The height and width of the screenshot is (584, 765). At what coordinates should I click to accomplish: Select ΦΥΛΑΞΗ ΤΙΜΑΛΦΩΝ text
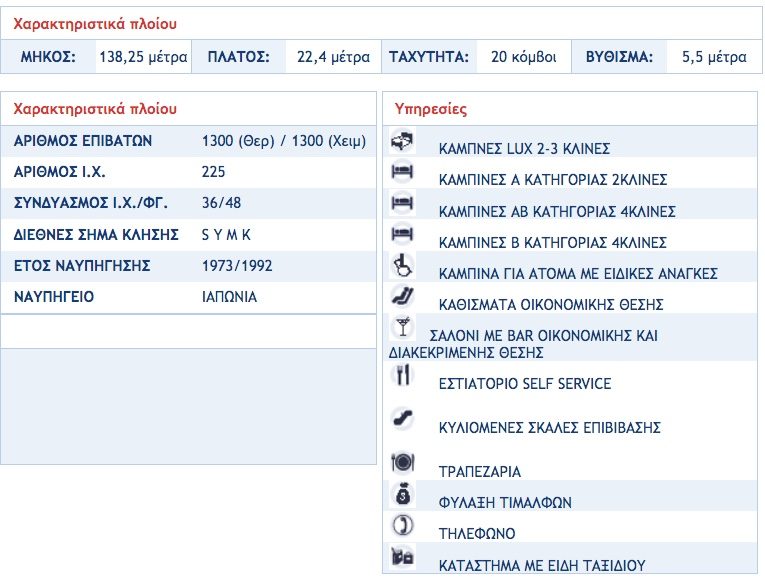504,503
